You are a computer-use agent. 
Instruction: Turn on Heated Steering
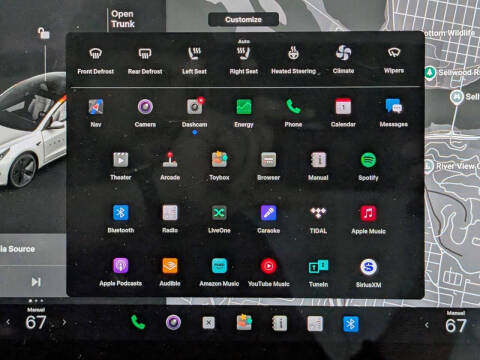pyautogui.click(x=294, y=60)
